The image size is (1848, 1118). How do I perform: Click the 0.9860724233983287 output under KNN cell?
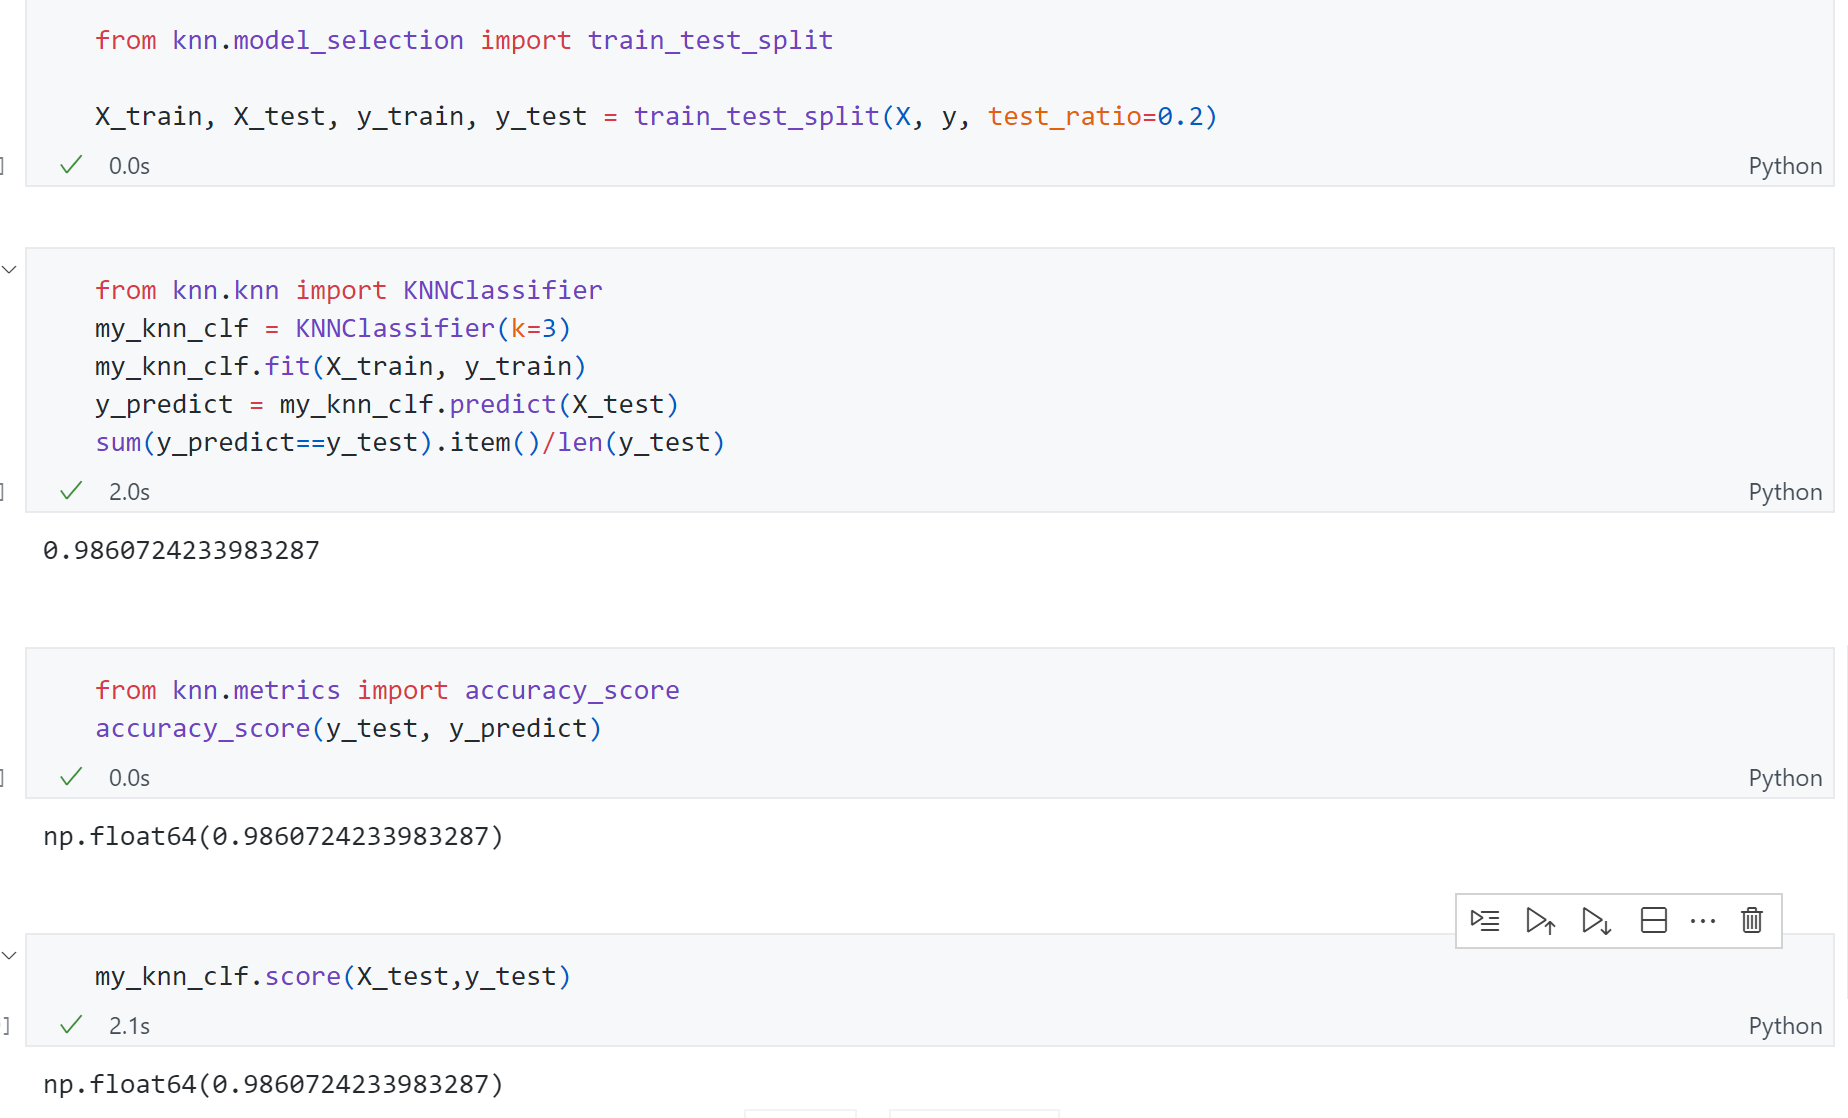181,550
